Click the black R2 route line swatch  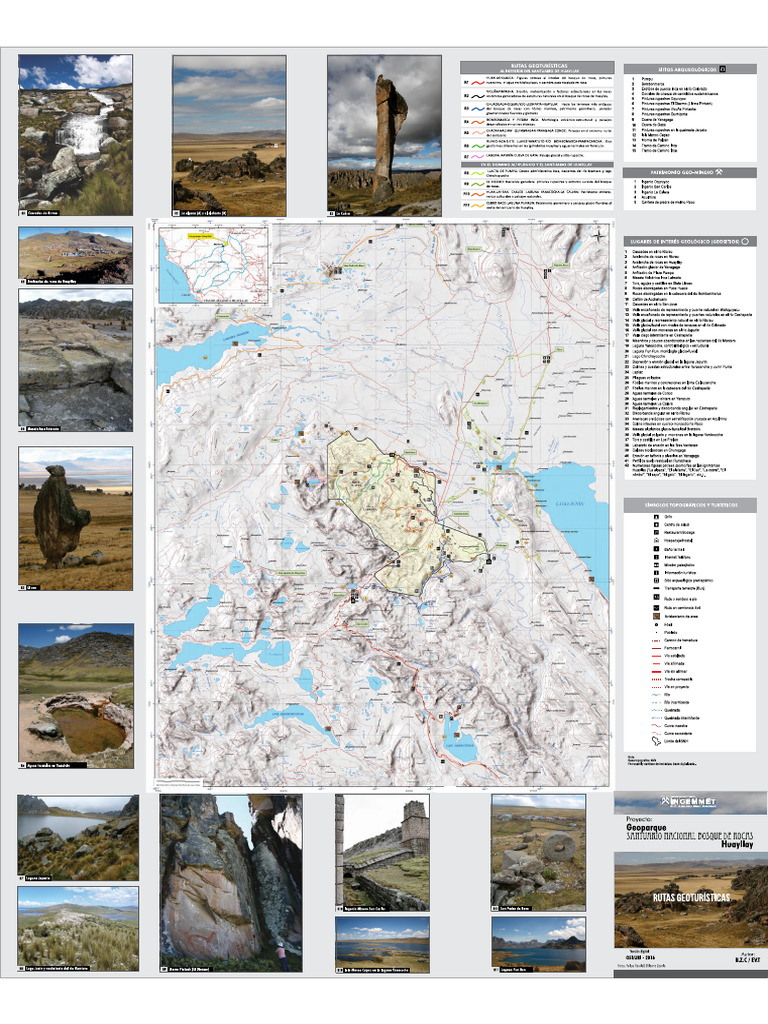click(x=478, y=96)
